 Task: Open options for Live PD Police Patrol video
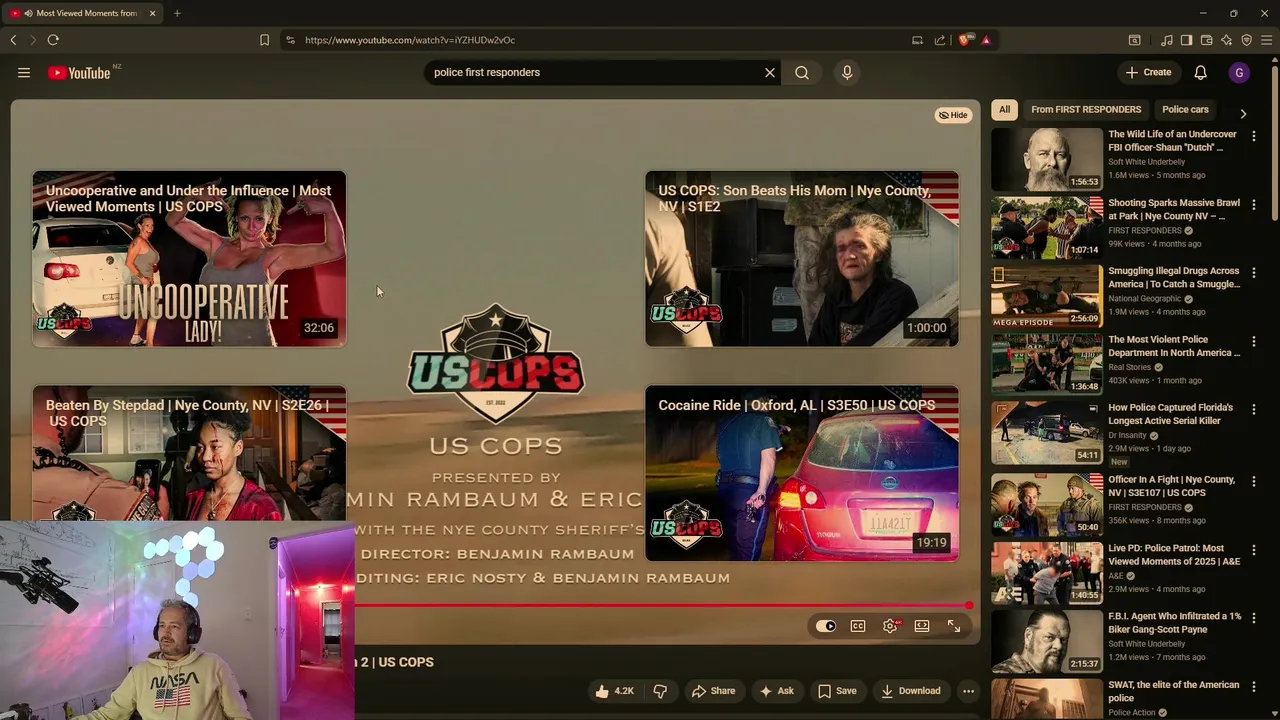(1253, 550)
